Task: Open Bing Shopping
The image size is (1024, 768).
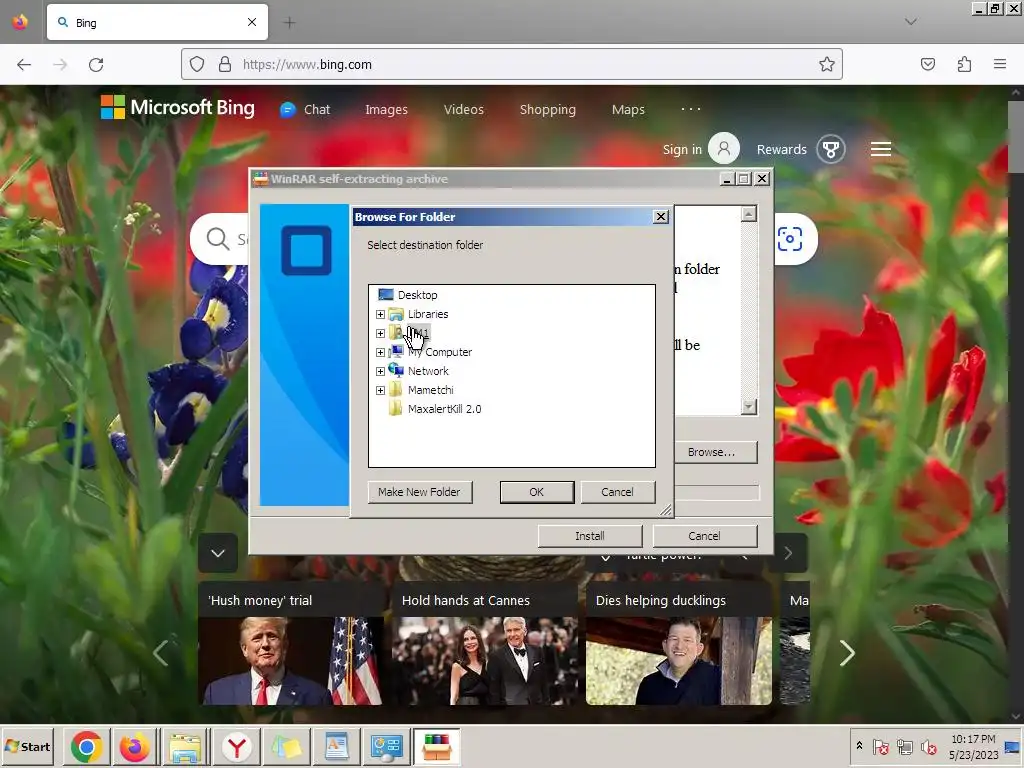Action: [548, 110]
